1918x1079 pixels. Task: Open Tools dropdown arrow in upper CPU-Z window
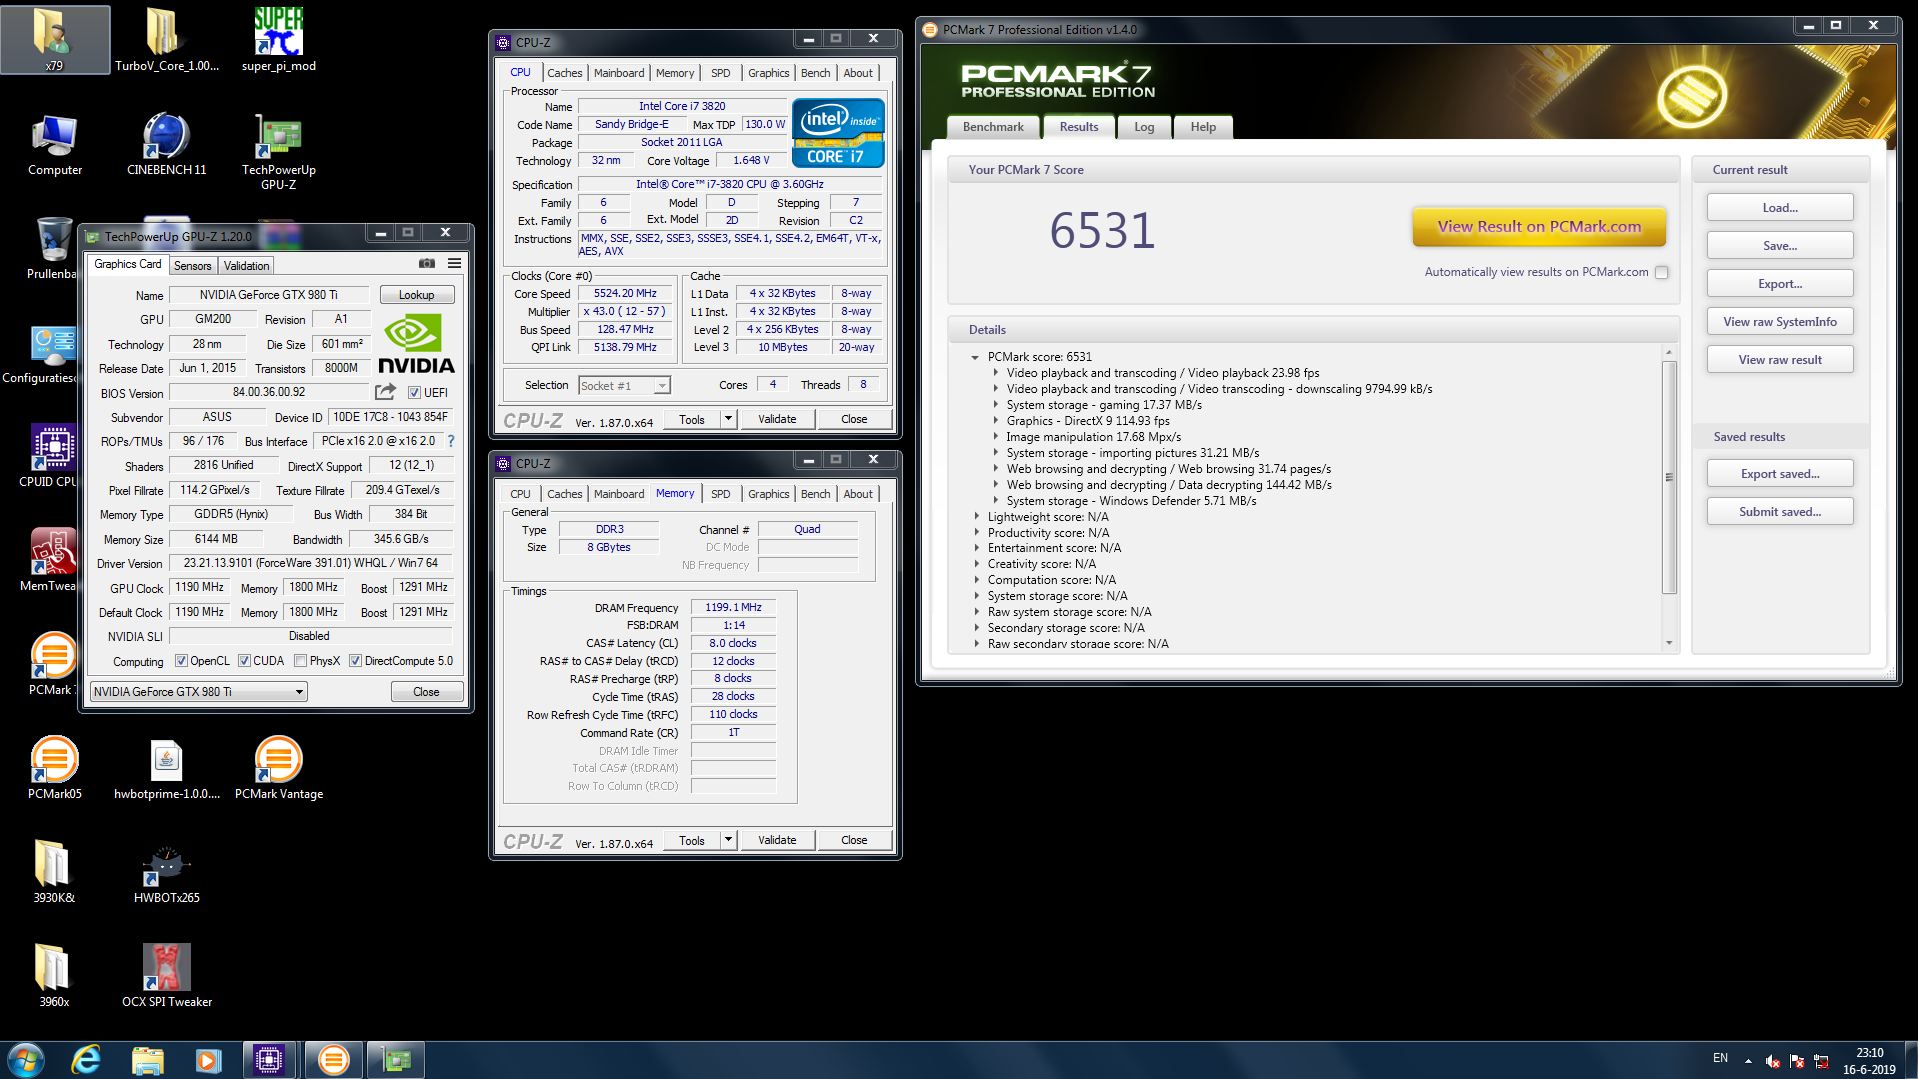click(x=728, y=419)
